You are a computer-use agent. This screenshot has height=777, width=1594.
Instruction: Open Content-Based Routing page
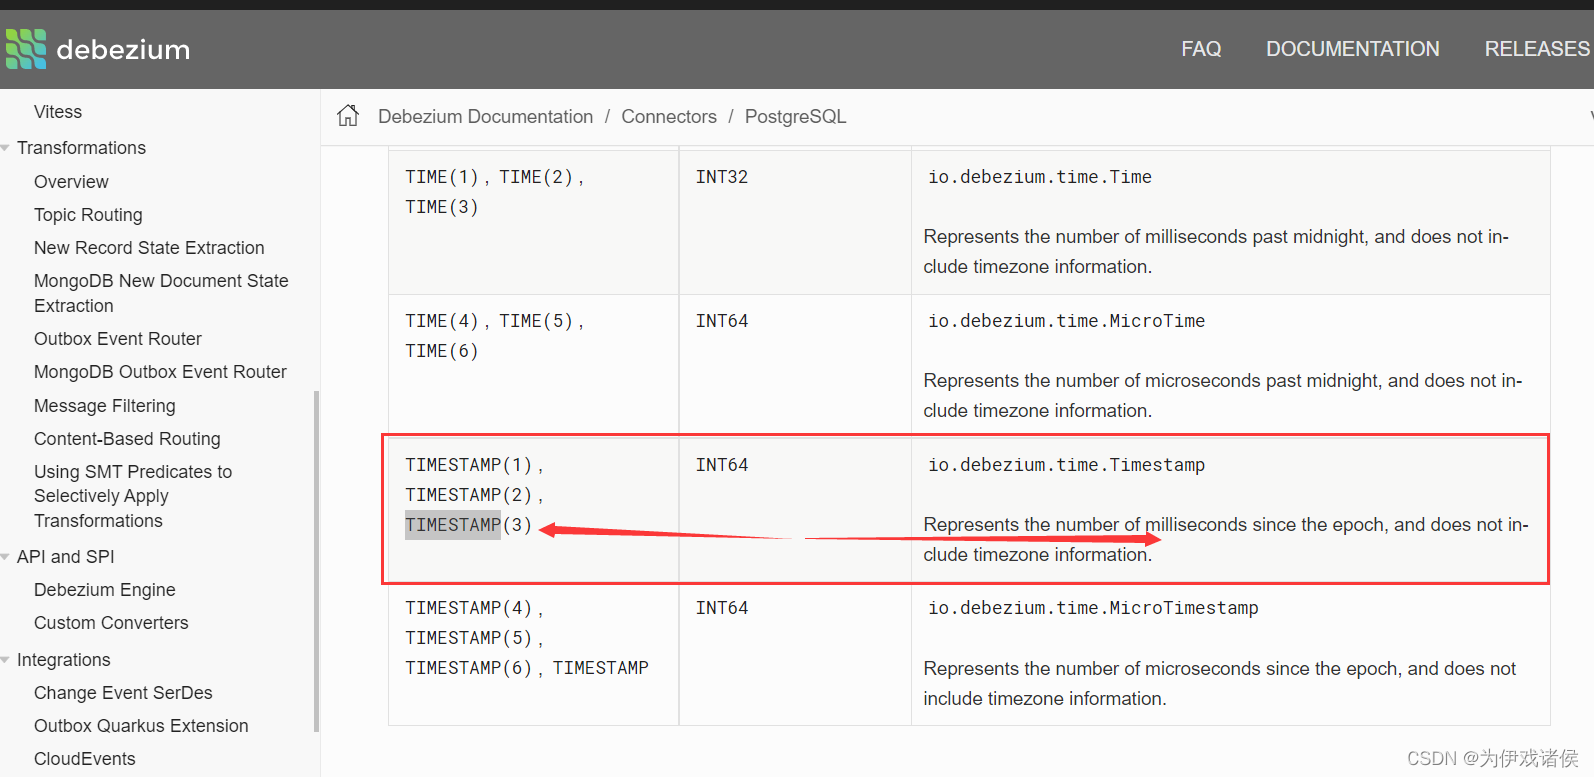tap(127, 439)
